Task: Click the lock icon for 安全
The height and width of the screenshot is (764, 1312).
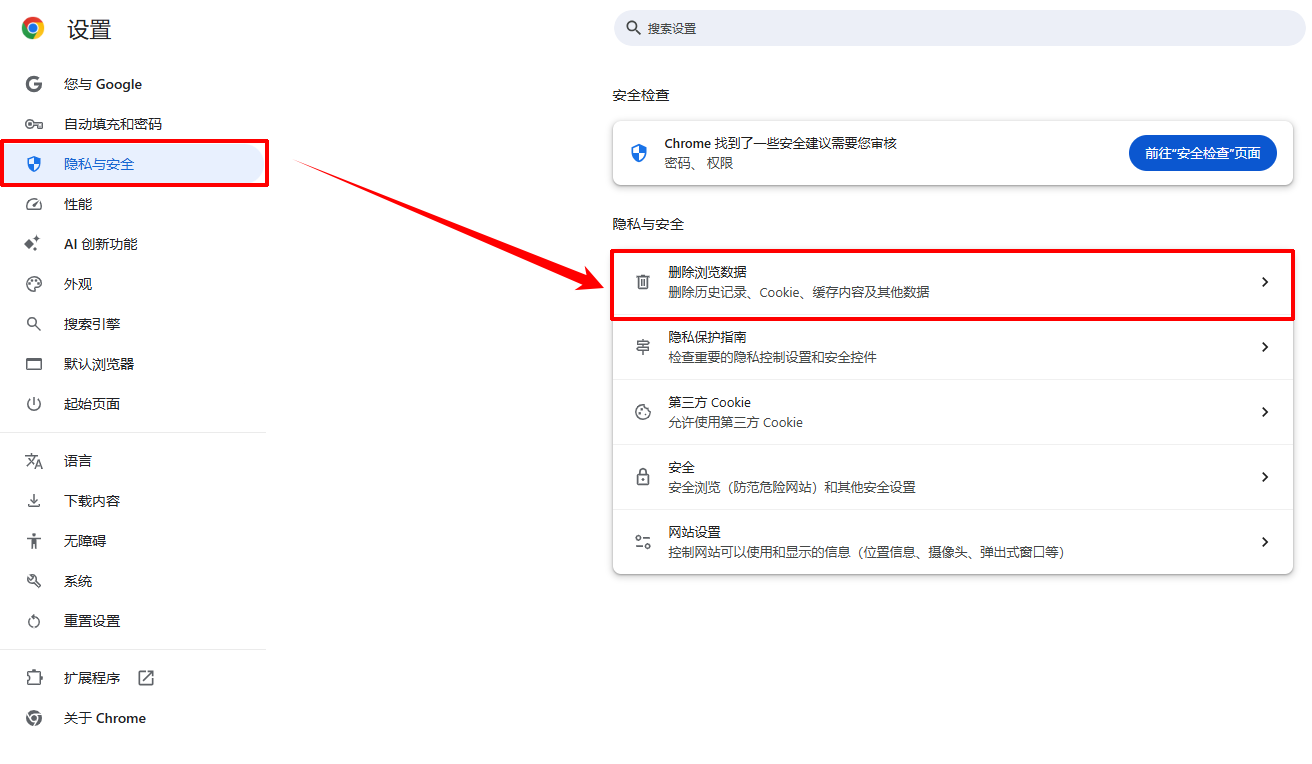Action: tap(643, 477)
